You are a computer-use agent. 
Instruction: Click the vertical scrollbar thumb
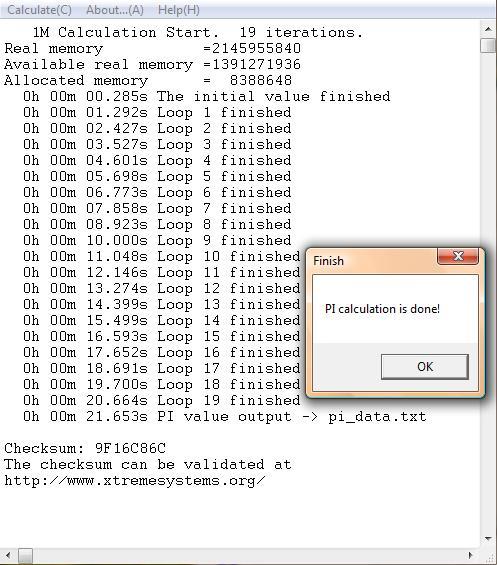488,45
